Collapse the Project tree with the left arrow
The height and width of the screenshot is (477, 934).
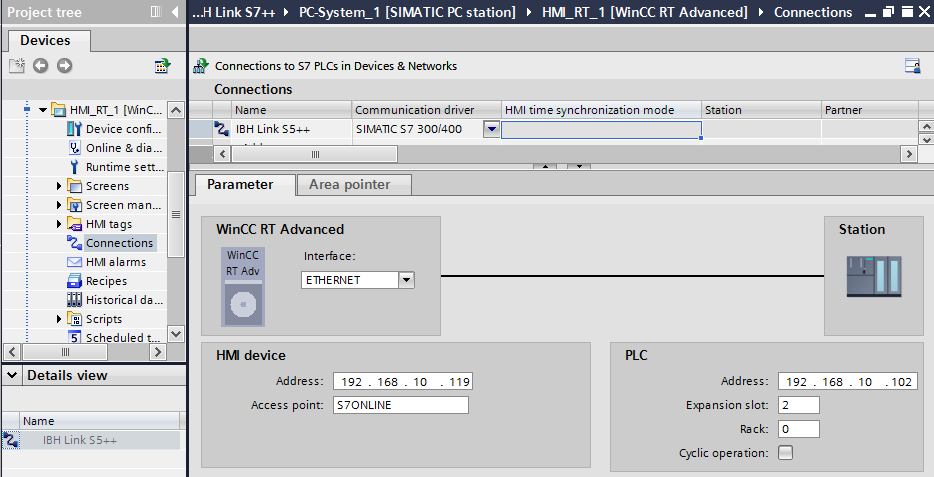(176, 12)
